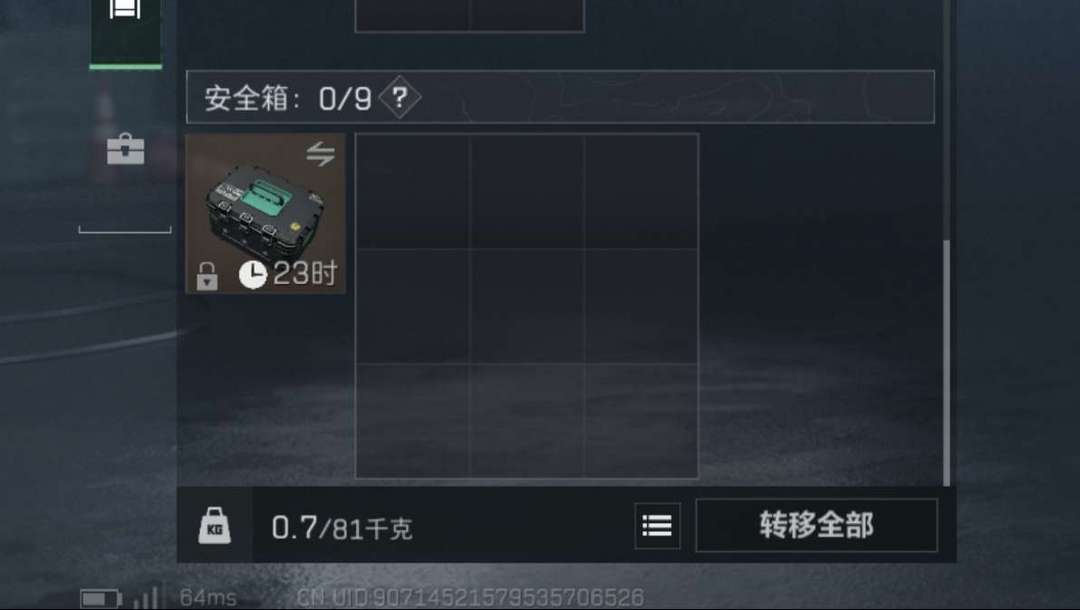Select the green safe box container thumbnail
1080x610 pixels.
click(x=265, y=214)
